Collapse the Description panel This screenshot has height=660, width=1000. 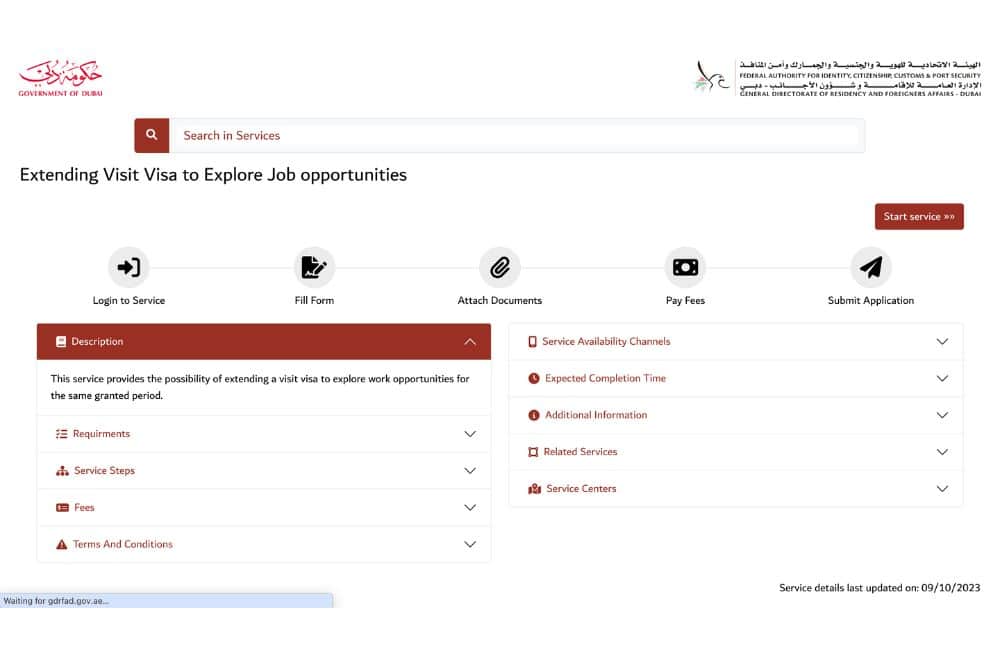click(x=470, y=341)
